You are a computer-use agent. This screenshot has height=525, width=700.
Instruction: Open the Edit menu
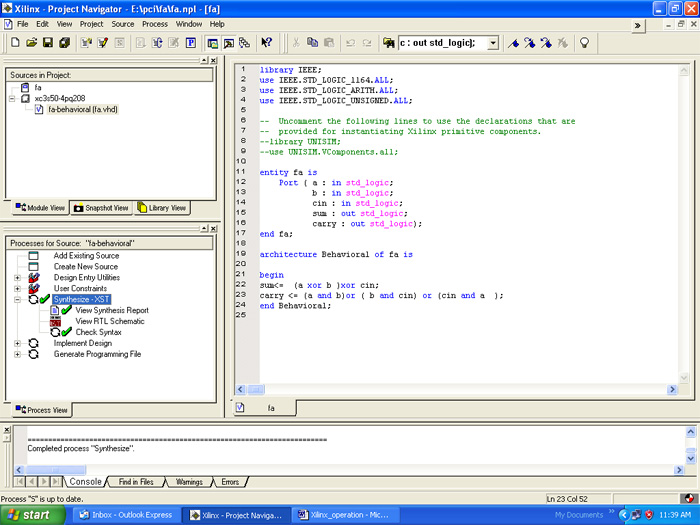click(42, 24)
